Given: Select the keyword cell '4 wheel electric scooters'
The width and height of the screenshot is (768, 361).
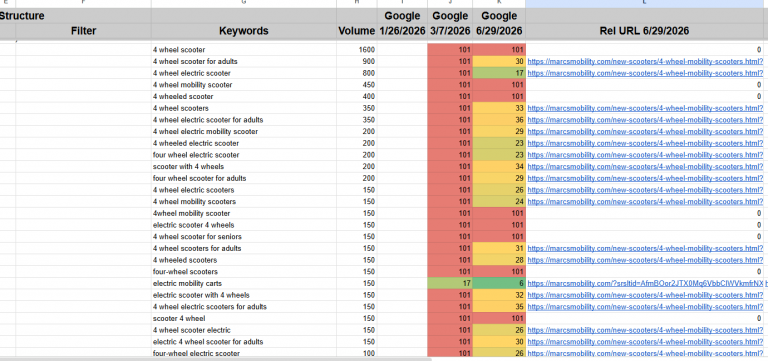Looking at the screenshot, I should point(243,190).
